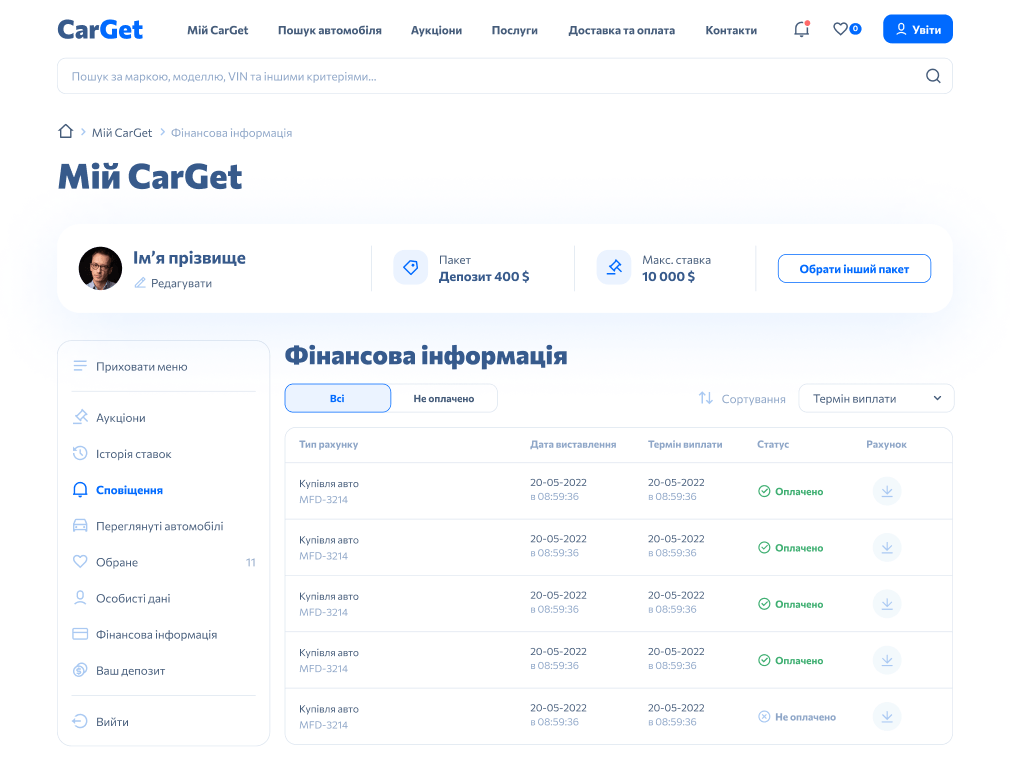Click the search magnifier icon

click(x=933, y=76)
